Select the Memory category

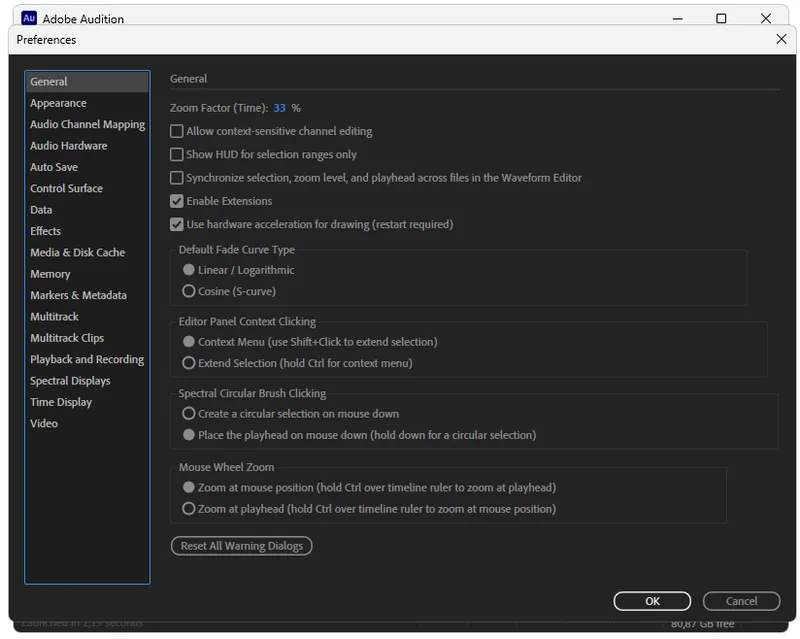point(87,274)
